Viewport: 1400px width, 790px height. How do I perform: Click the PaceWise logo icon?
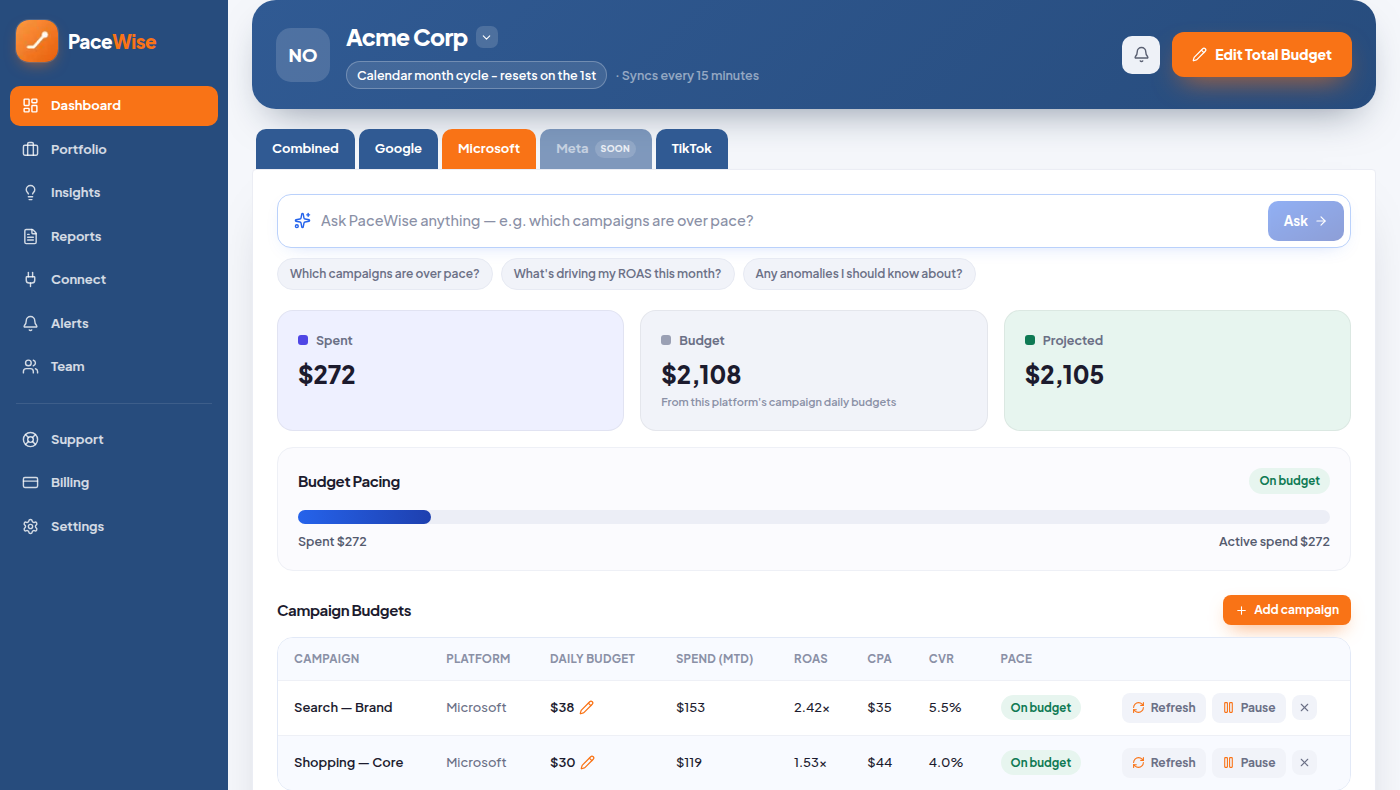point(37,41)
